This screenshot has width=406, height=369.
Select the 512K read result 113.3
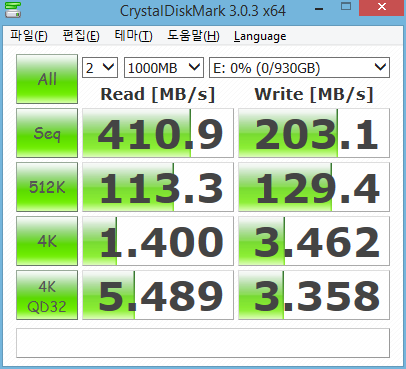158,187
